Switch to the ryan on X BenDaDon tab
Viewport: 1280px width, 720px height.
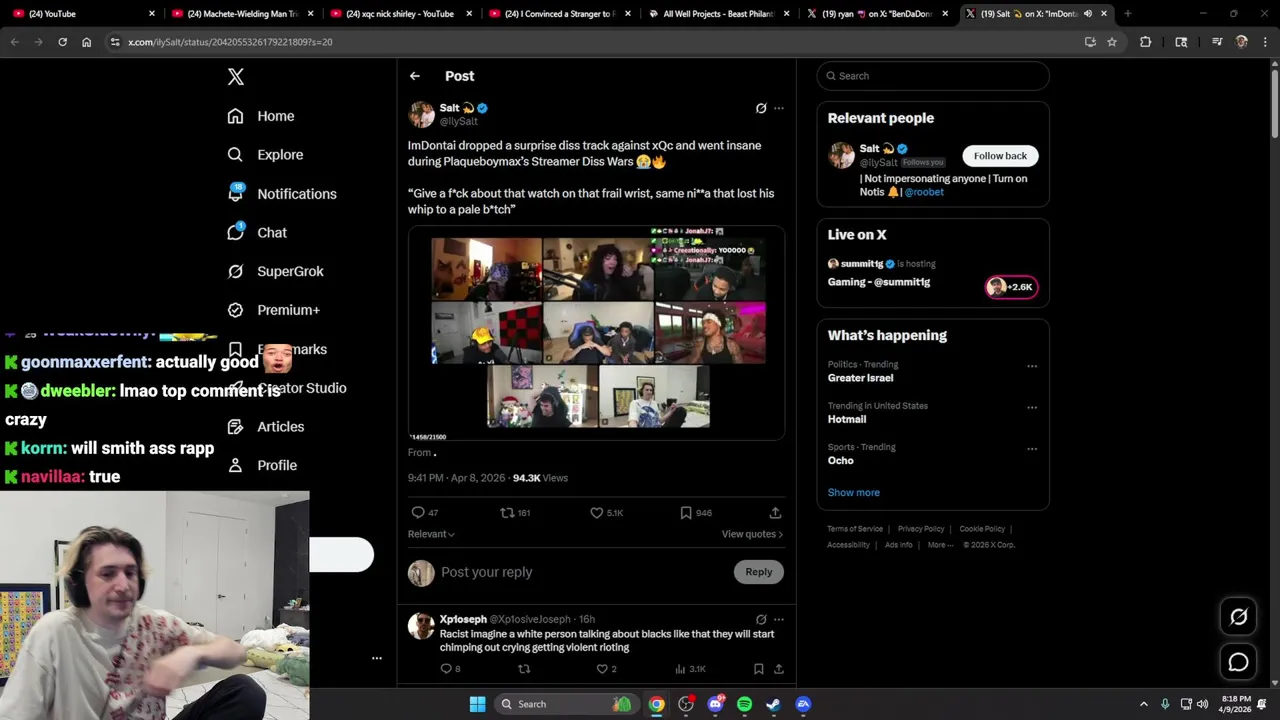[x=878, y=14]
